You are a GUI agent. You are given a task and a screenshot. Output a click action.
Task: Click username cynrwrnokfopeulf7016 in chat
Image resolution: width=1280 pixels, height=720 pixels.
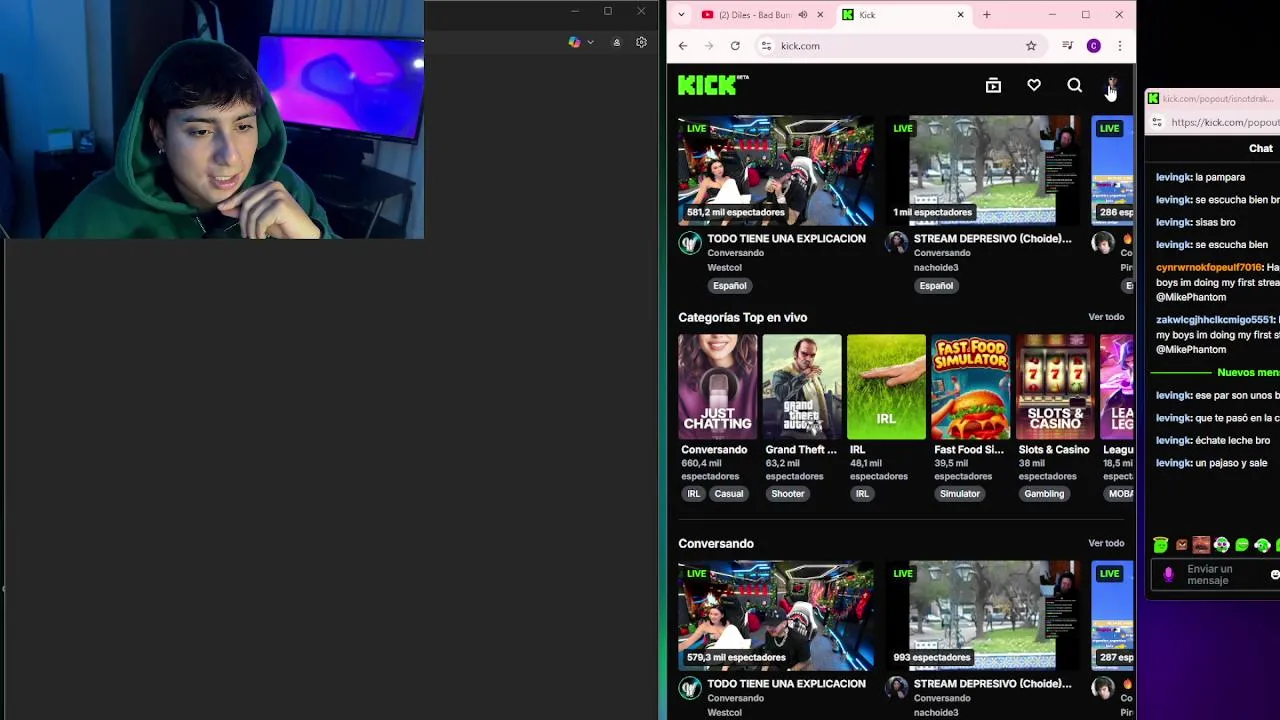[1209, 268]
